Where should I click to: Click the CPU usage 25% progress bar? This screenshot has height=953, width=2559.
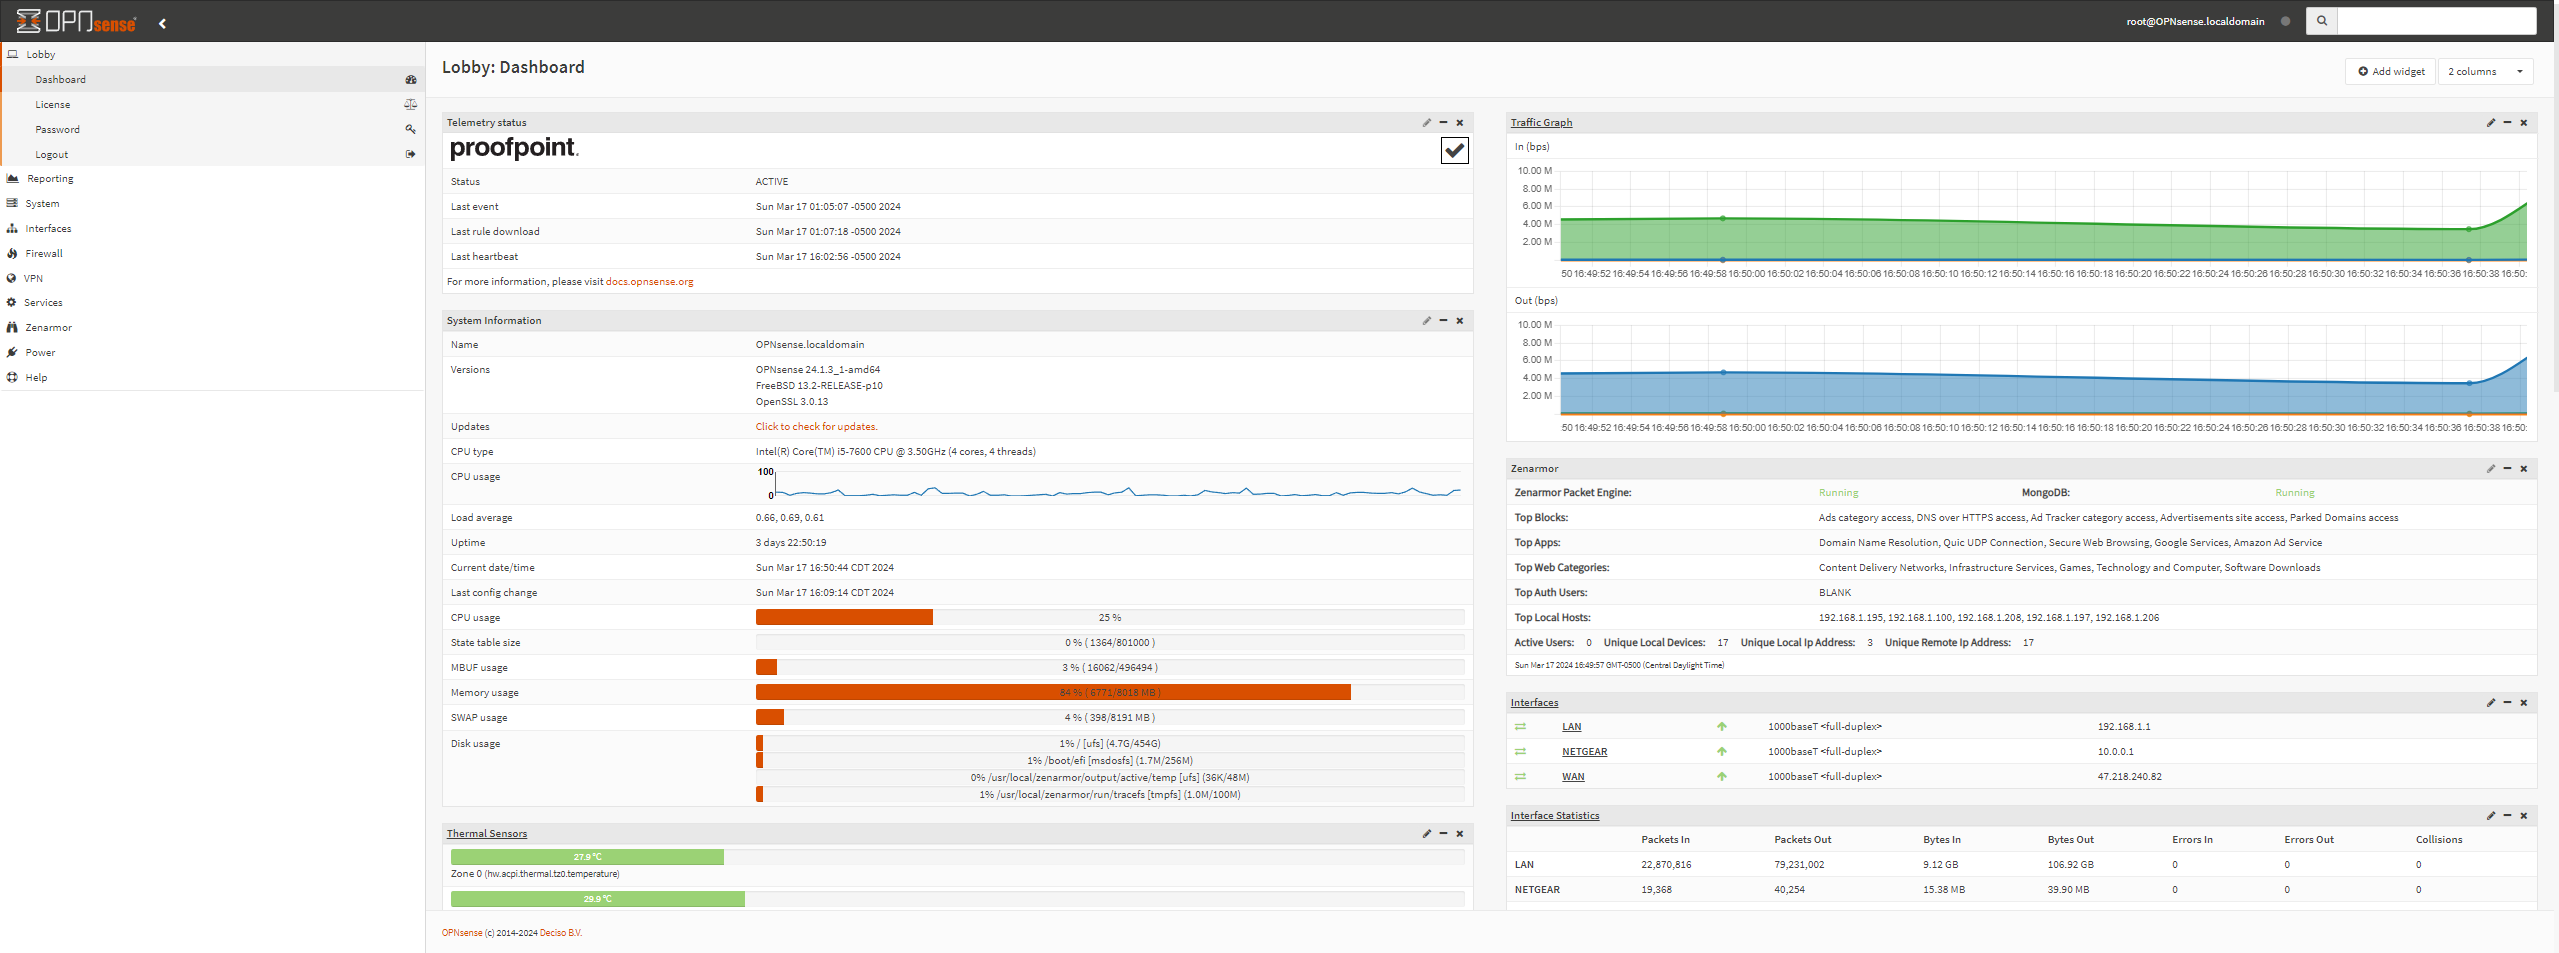pyautogui.click(x=1110, y=618)
